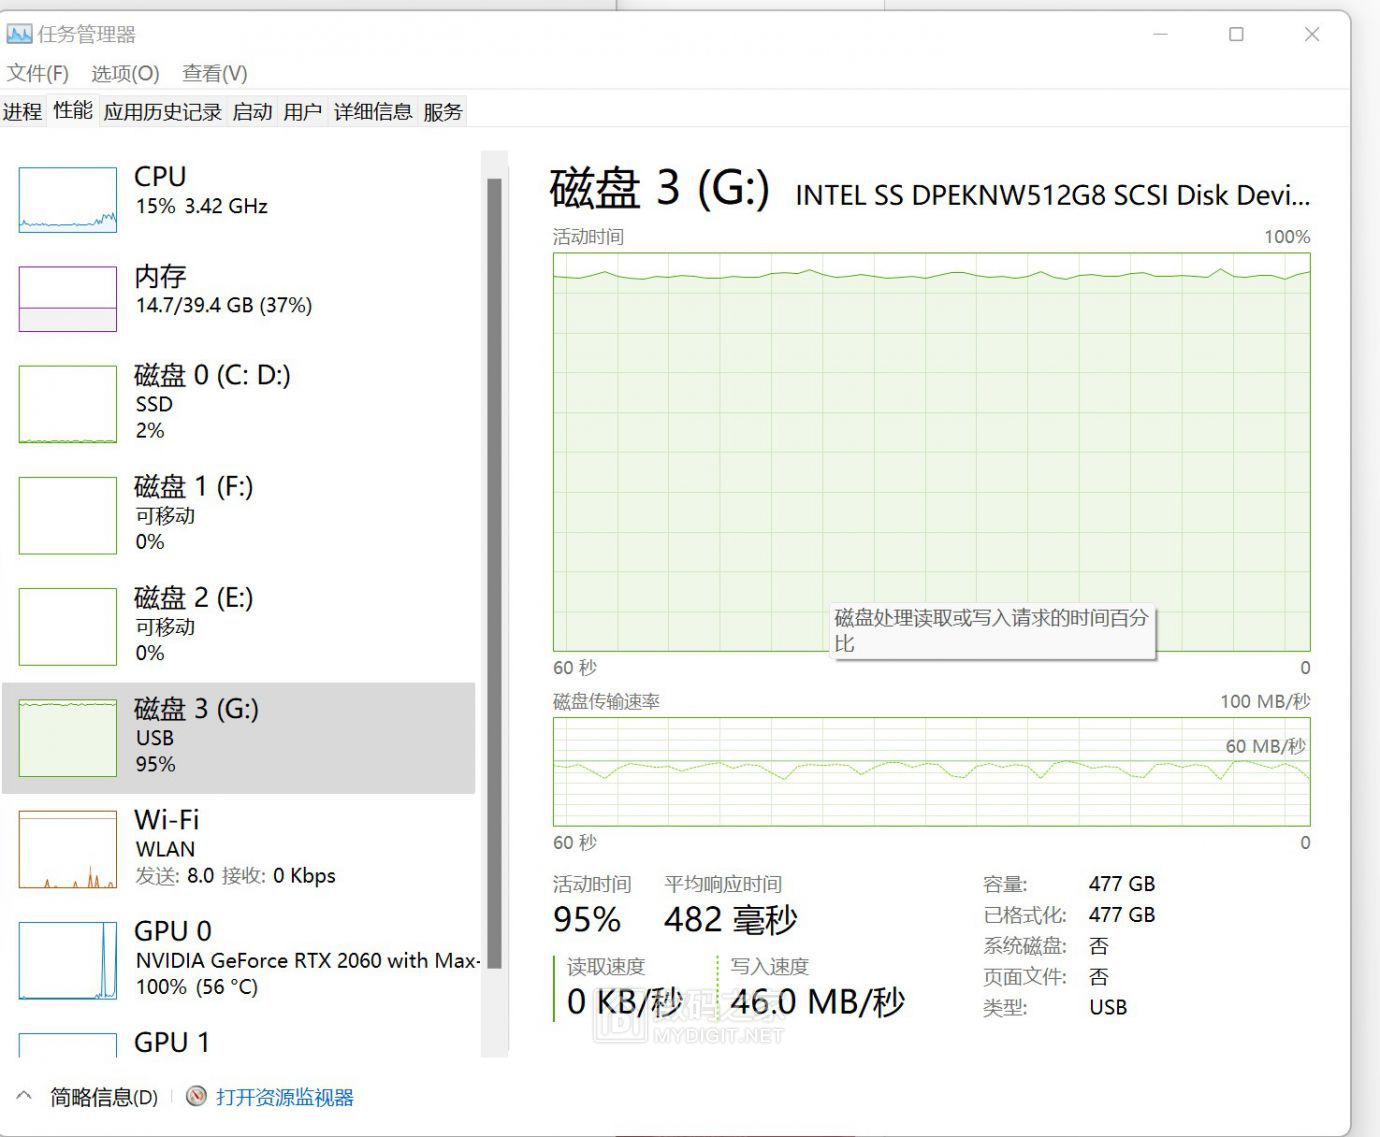Switch to the 进程 tab

22,111
